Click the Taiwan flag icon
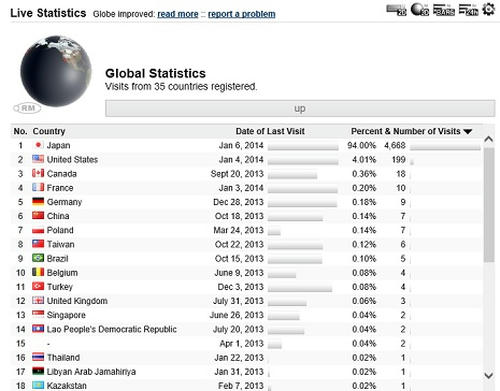Viewport: 500px width, 391px height. pos(38,244)
